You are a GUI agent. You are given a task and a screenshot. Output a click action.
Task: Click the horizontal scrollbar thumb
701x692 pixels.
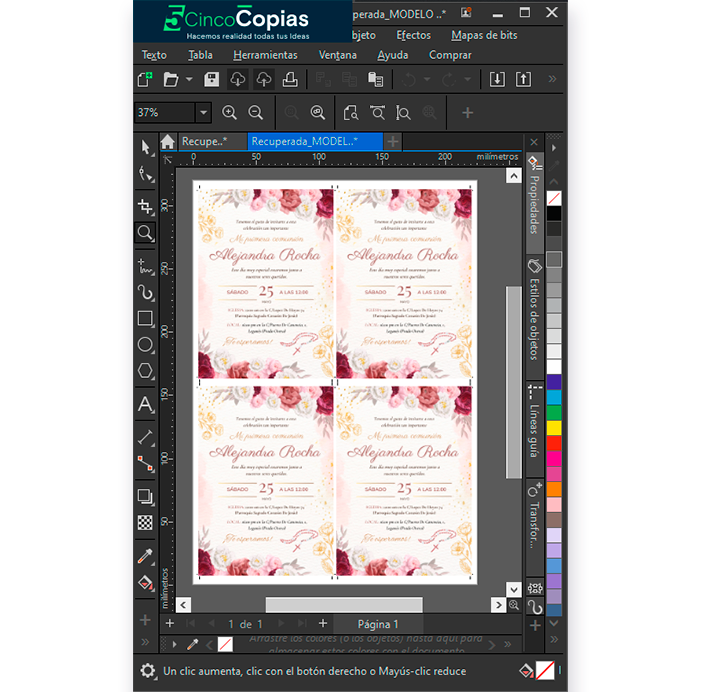tap(343, 605)
